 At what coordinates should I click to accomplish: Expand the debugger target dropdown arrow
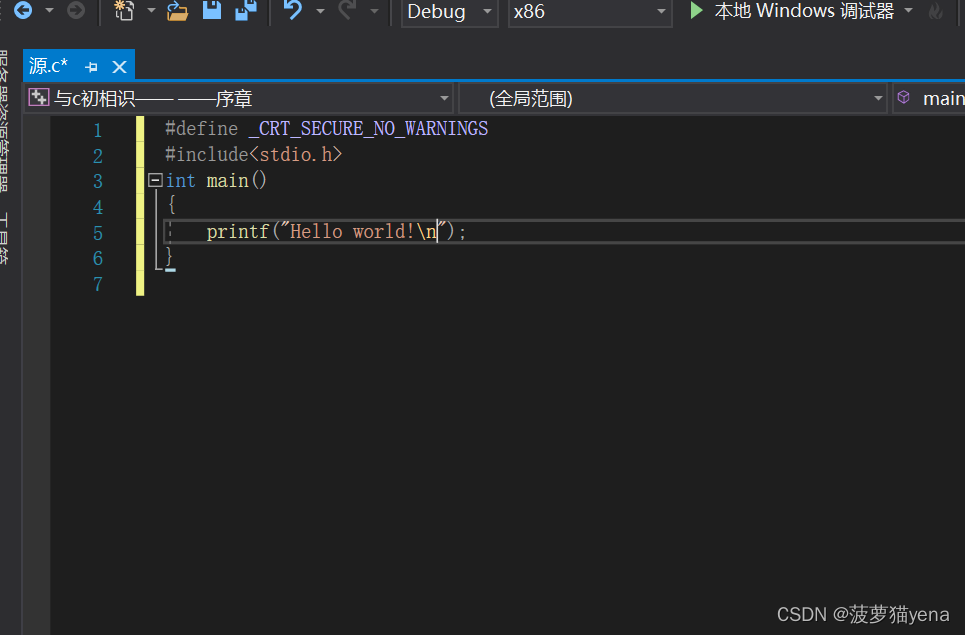908,10
